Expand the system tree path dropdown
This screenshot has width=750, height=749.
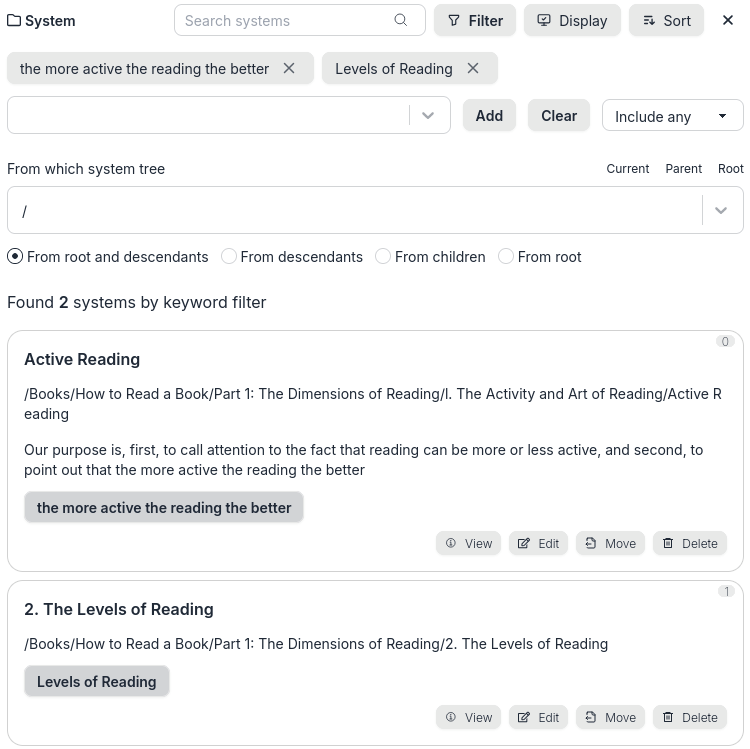[x=721, y=211]
